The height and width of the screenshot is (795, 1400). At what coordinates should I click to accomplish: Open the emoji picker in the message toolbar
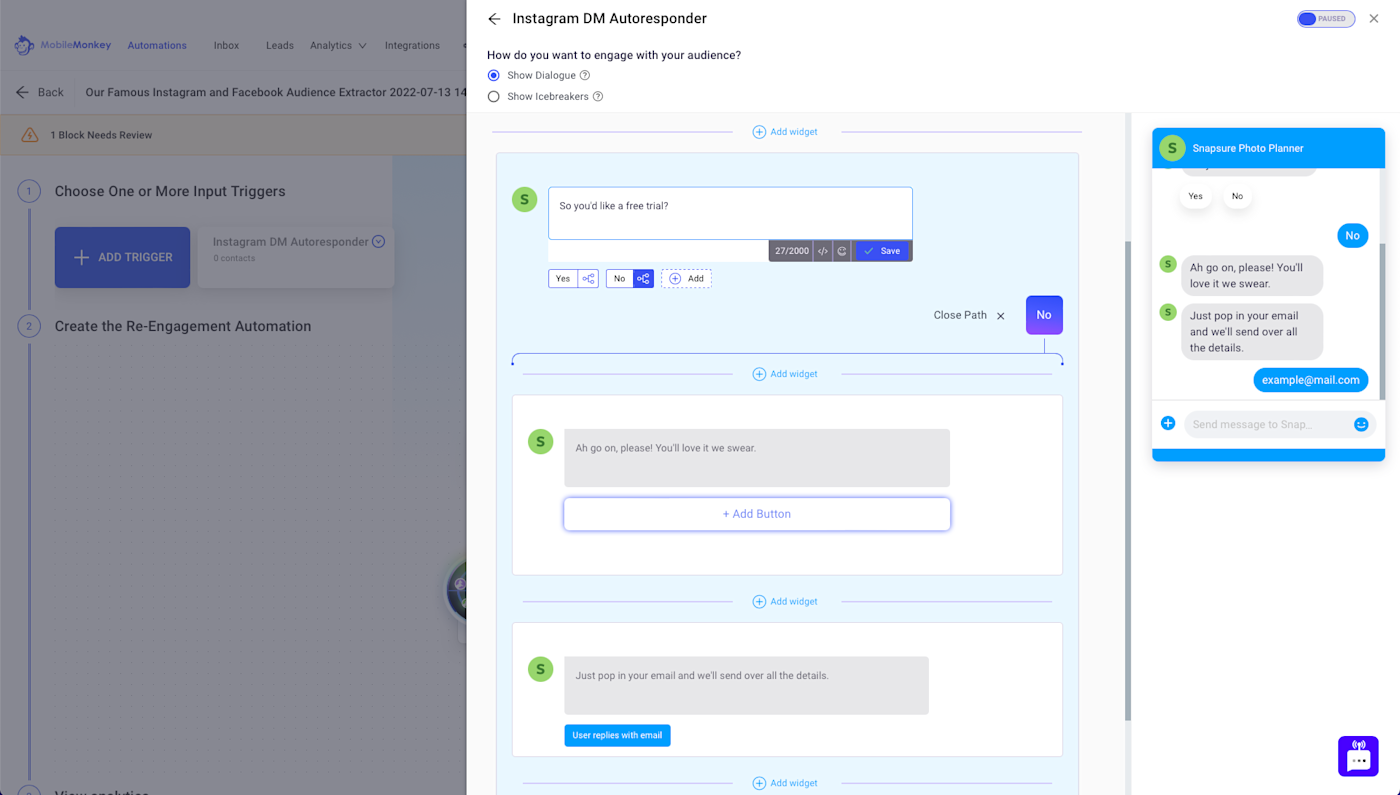point(842,251)
